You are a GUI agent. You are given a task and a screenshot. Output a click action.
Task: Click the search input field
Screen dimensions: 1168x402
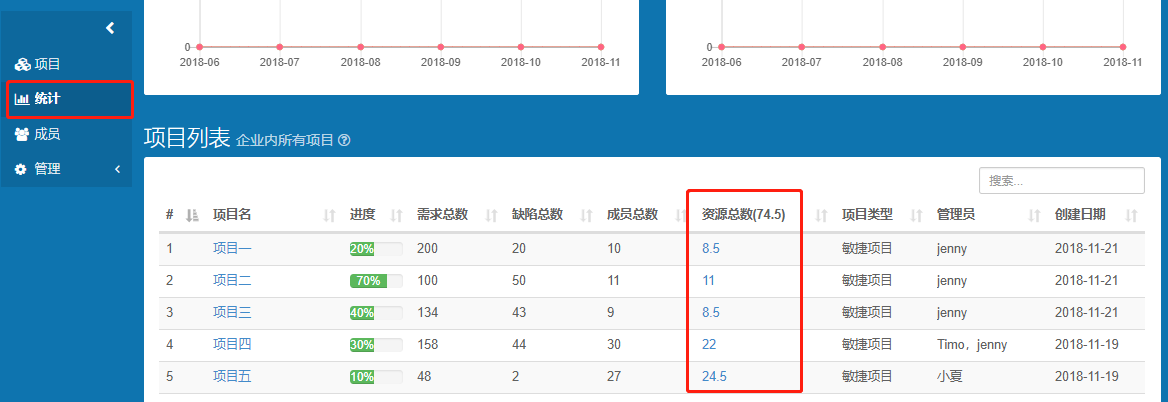pyautogui.click(x=1061, y=181)
